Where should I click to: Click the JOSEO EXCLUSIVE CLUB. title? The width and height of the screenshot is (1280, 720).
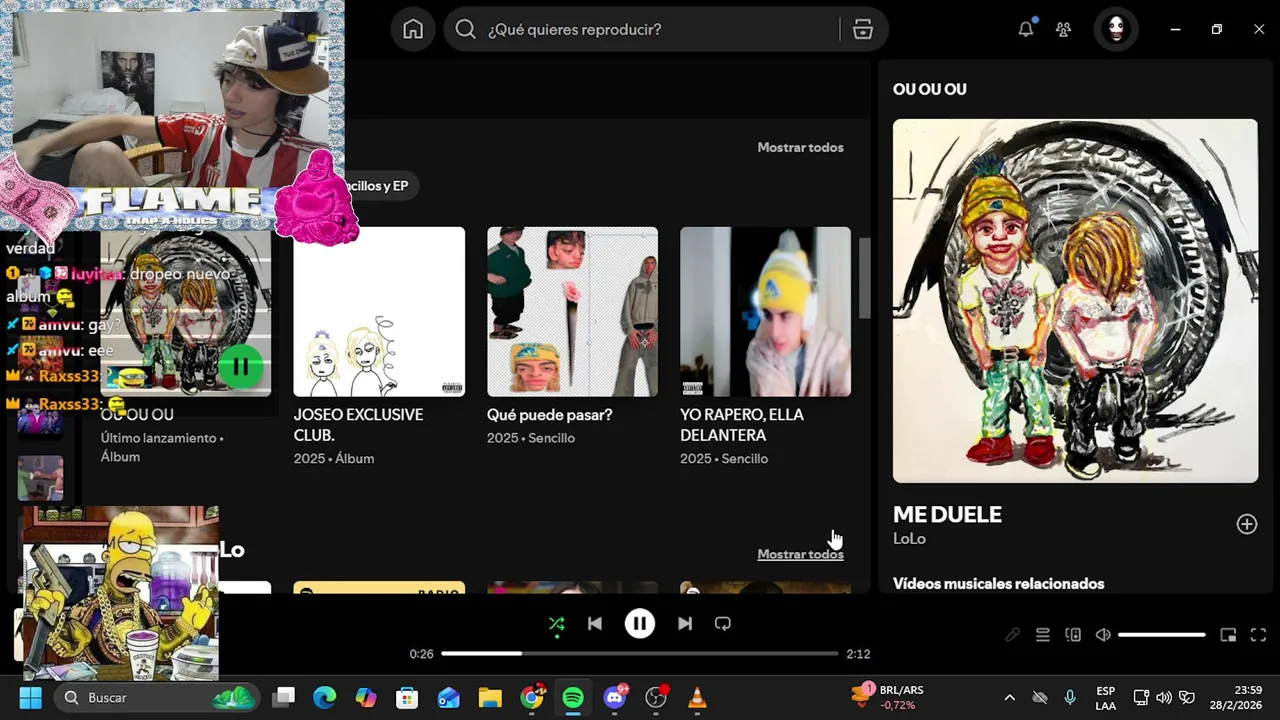(358, 425)
